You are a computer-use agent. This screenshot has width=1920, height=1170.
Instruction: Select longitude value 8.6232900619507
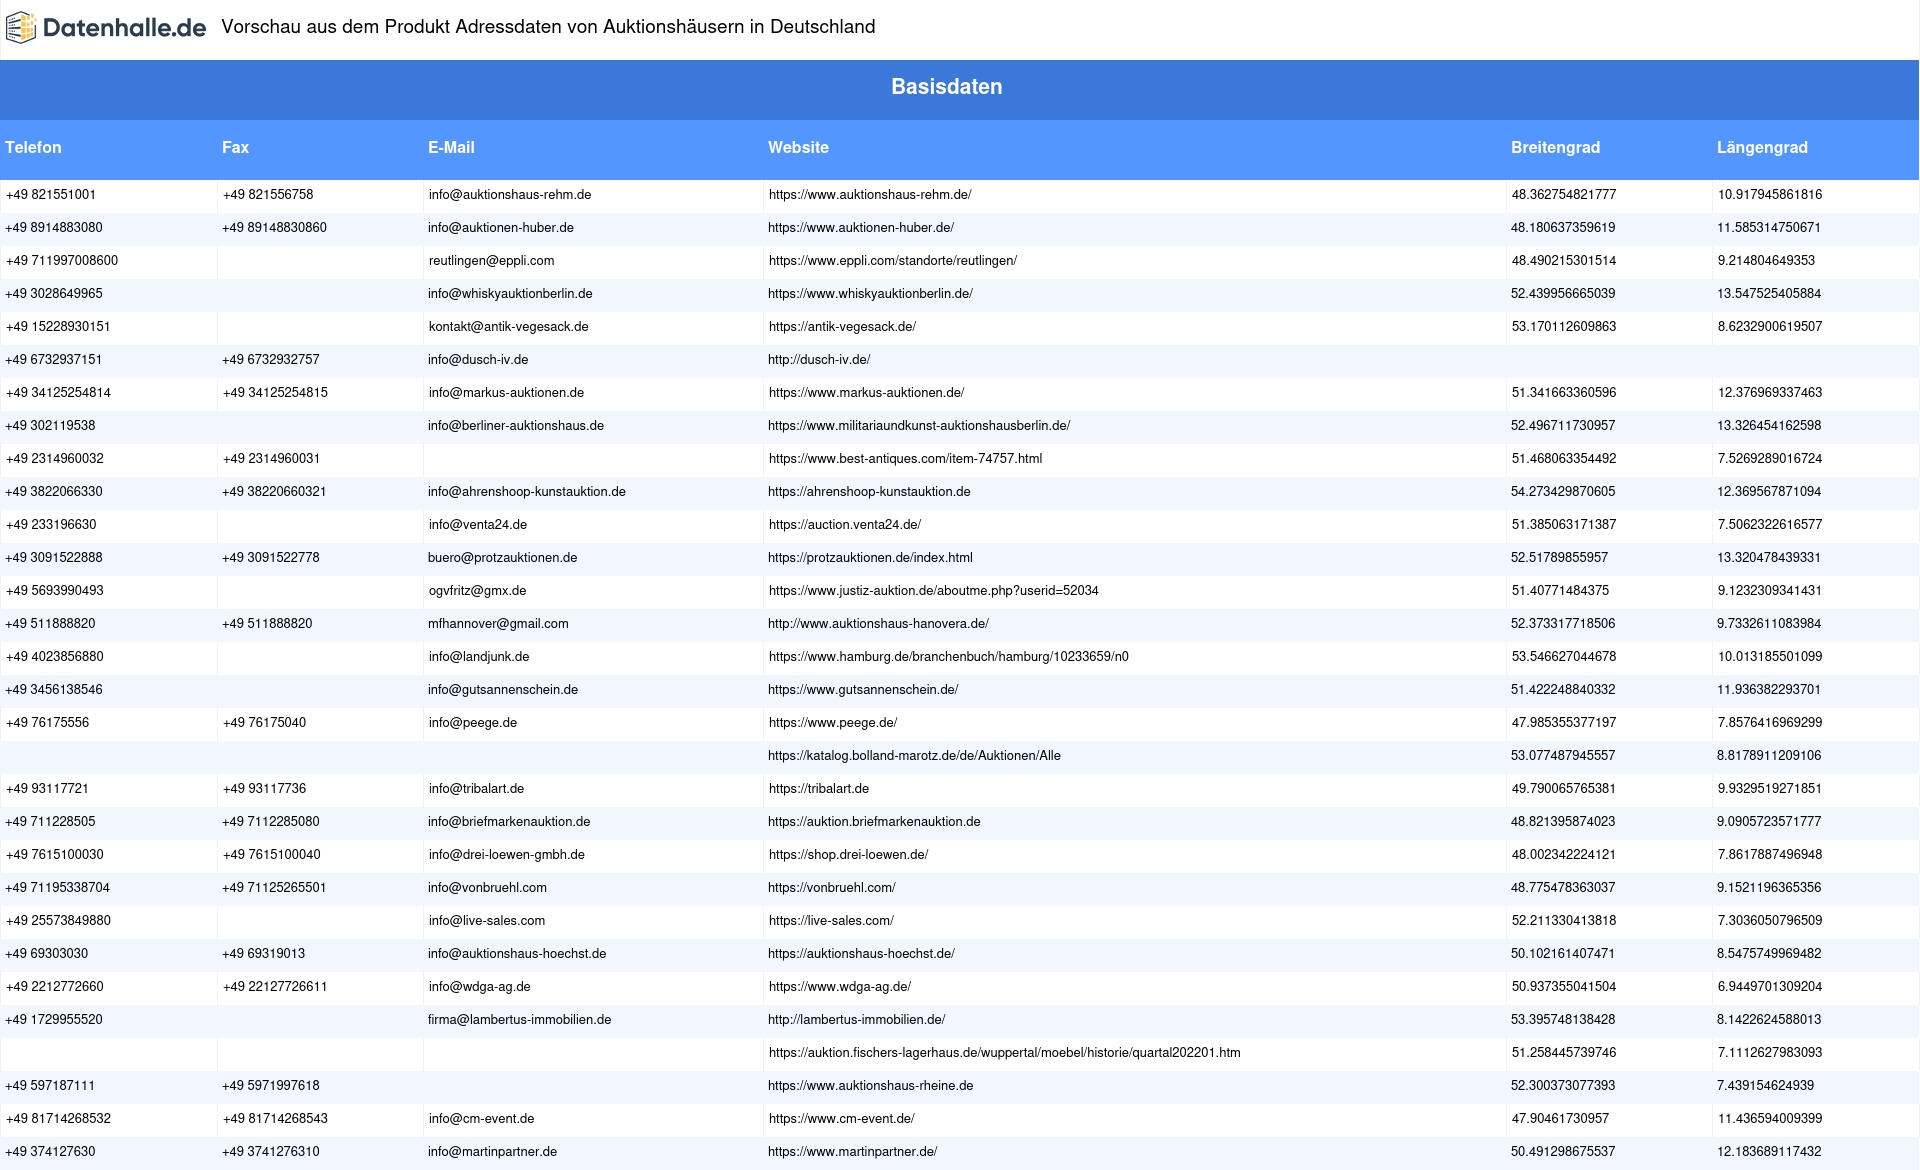coord(1770,327)
